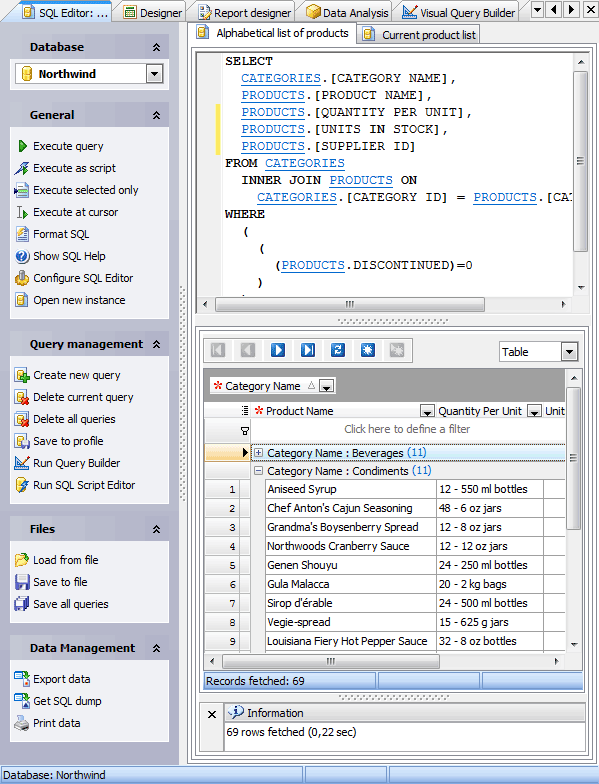Close the Information panel with X
Screen dimensions: 599x784
(212, 714)
